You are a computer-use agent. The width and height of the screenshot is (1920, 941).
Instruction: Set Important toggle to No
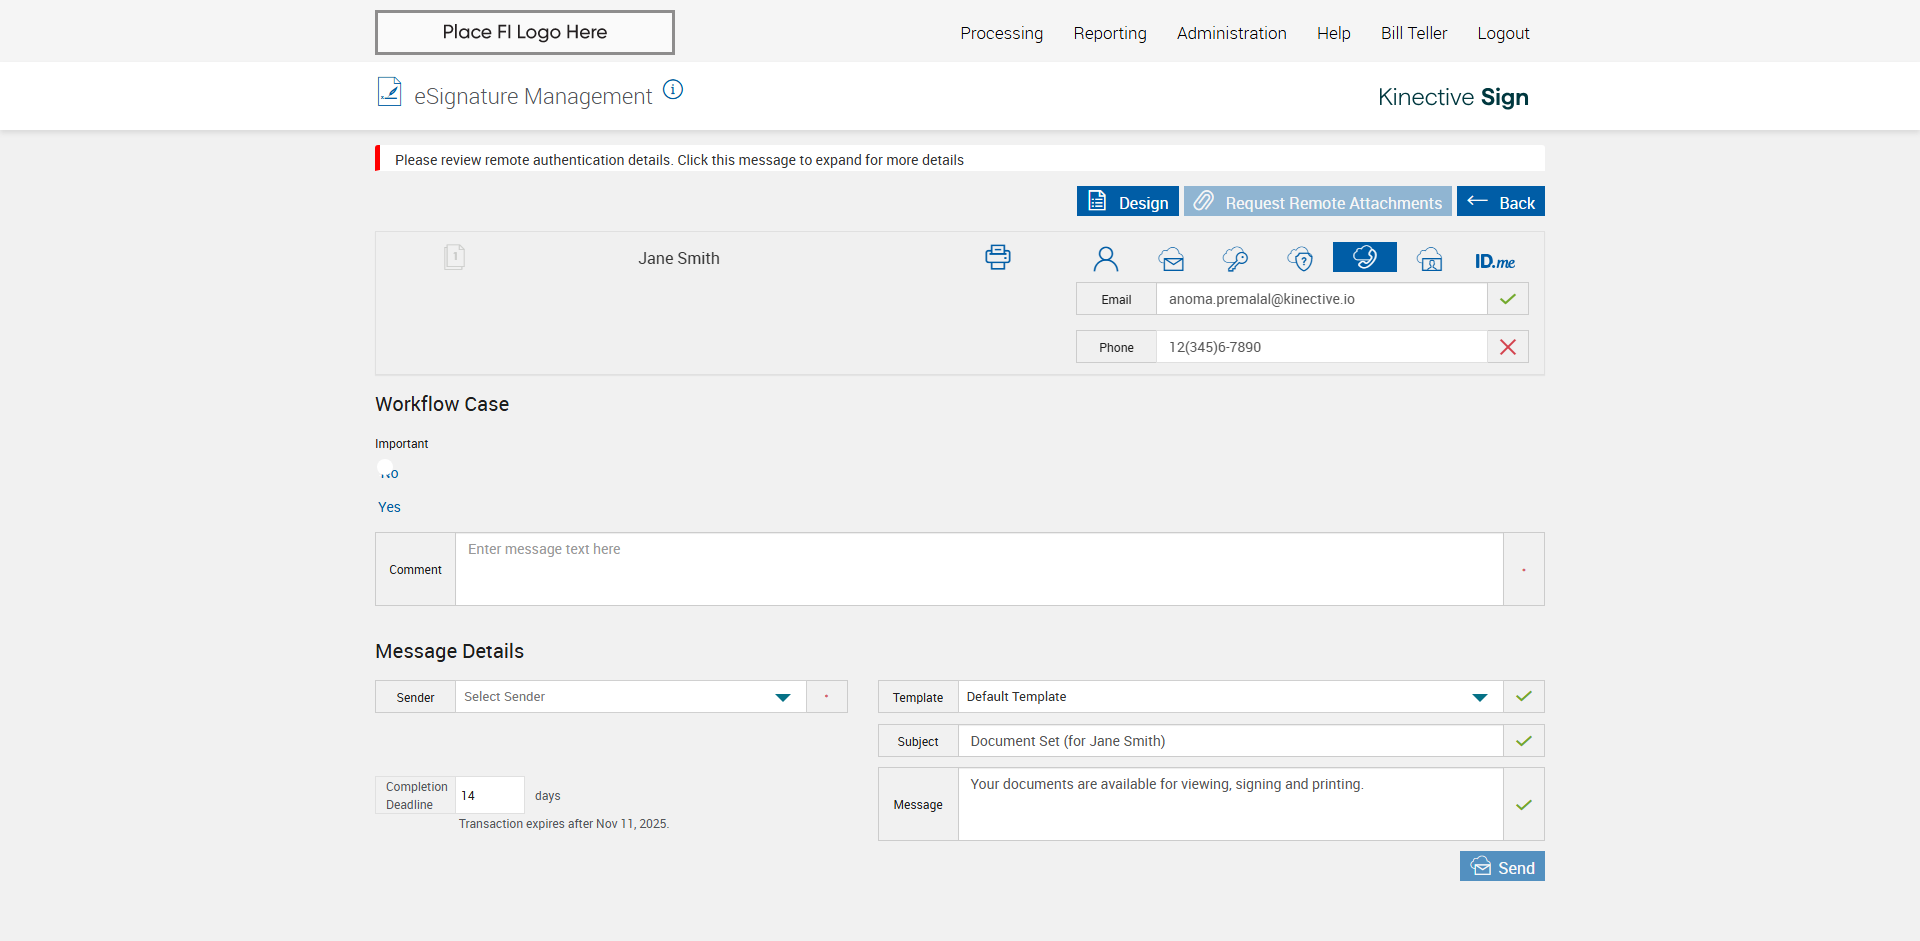tap(389, 473)
